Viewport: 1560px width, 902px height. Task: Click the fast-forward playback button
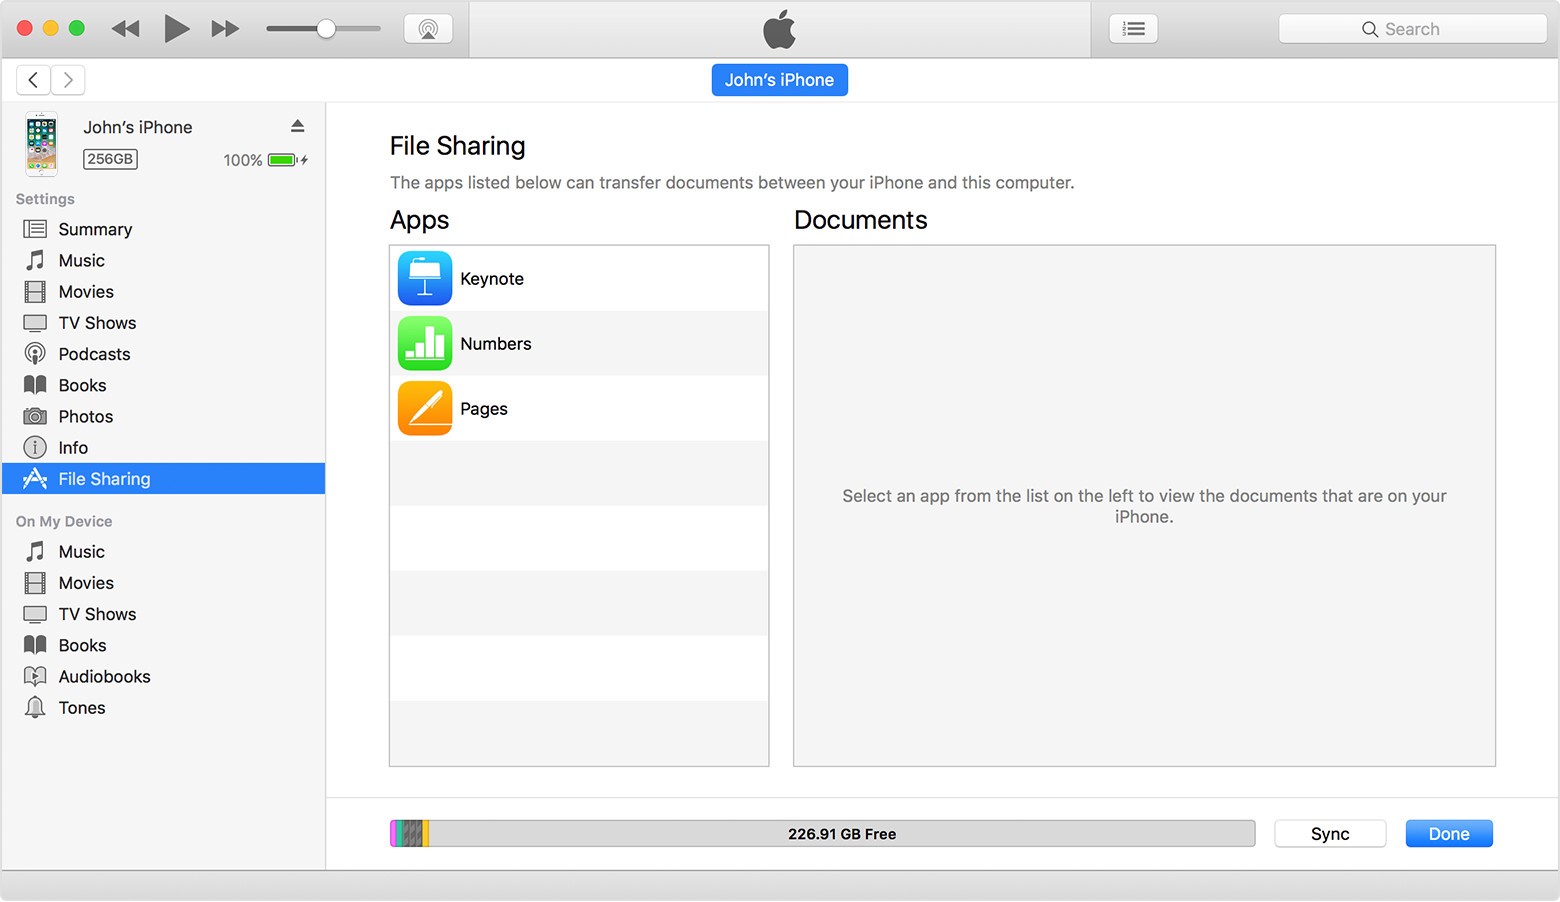pos(225,29)
